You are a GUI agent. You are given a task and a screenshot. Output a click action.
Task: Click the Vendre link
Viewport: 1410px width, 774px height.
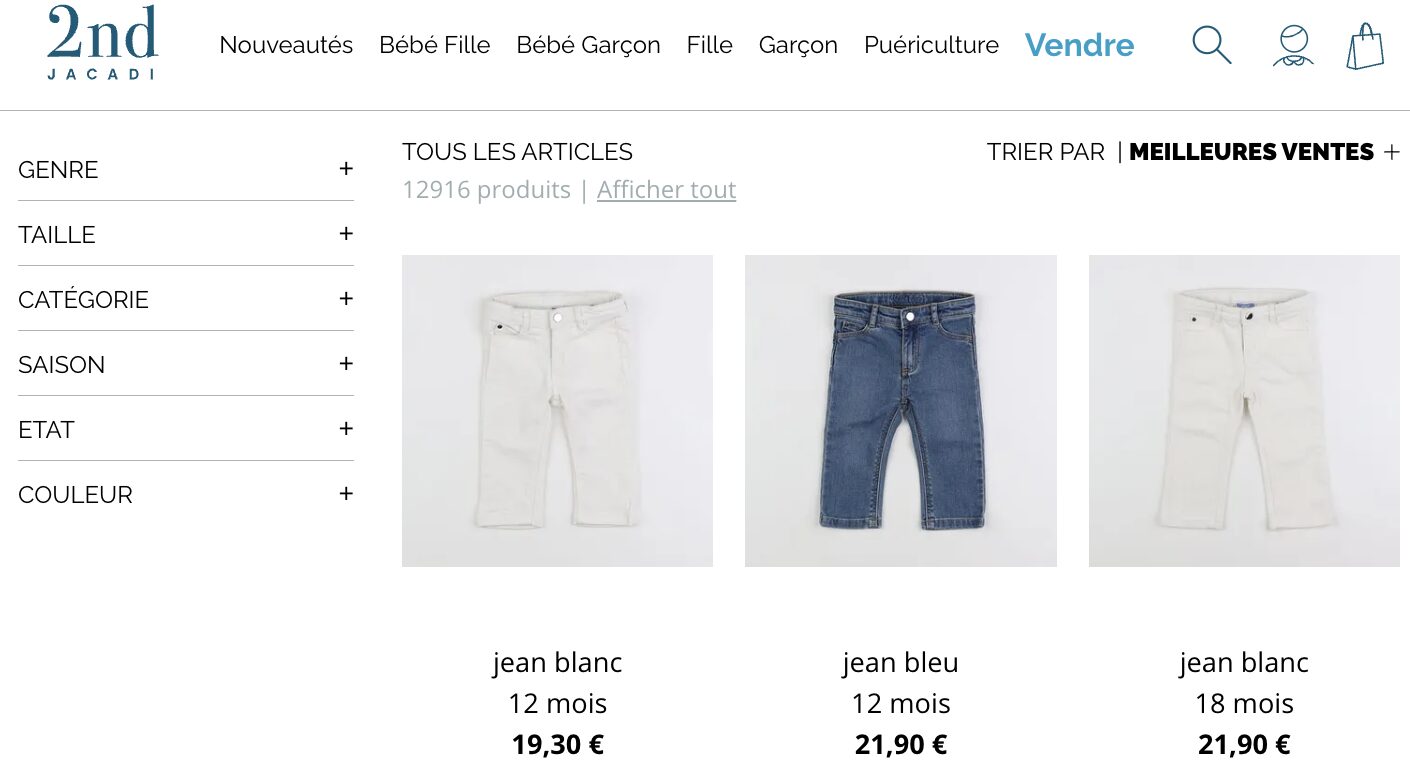1080,45
